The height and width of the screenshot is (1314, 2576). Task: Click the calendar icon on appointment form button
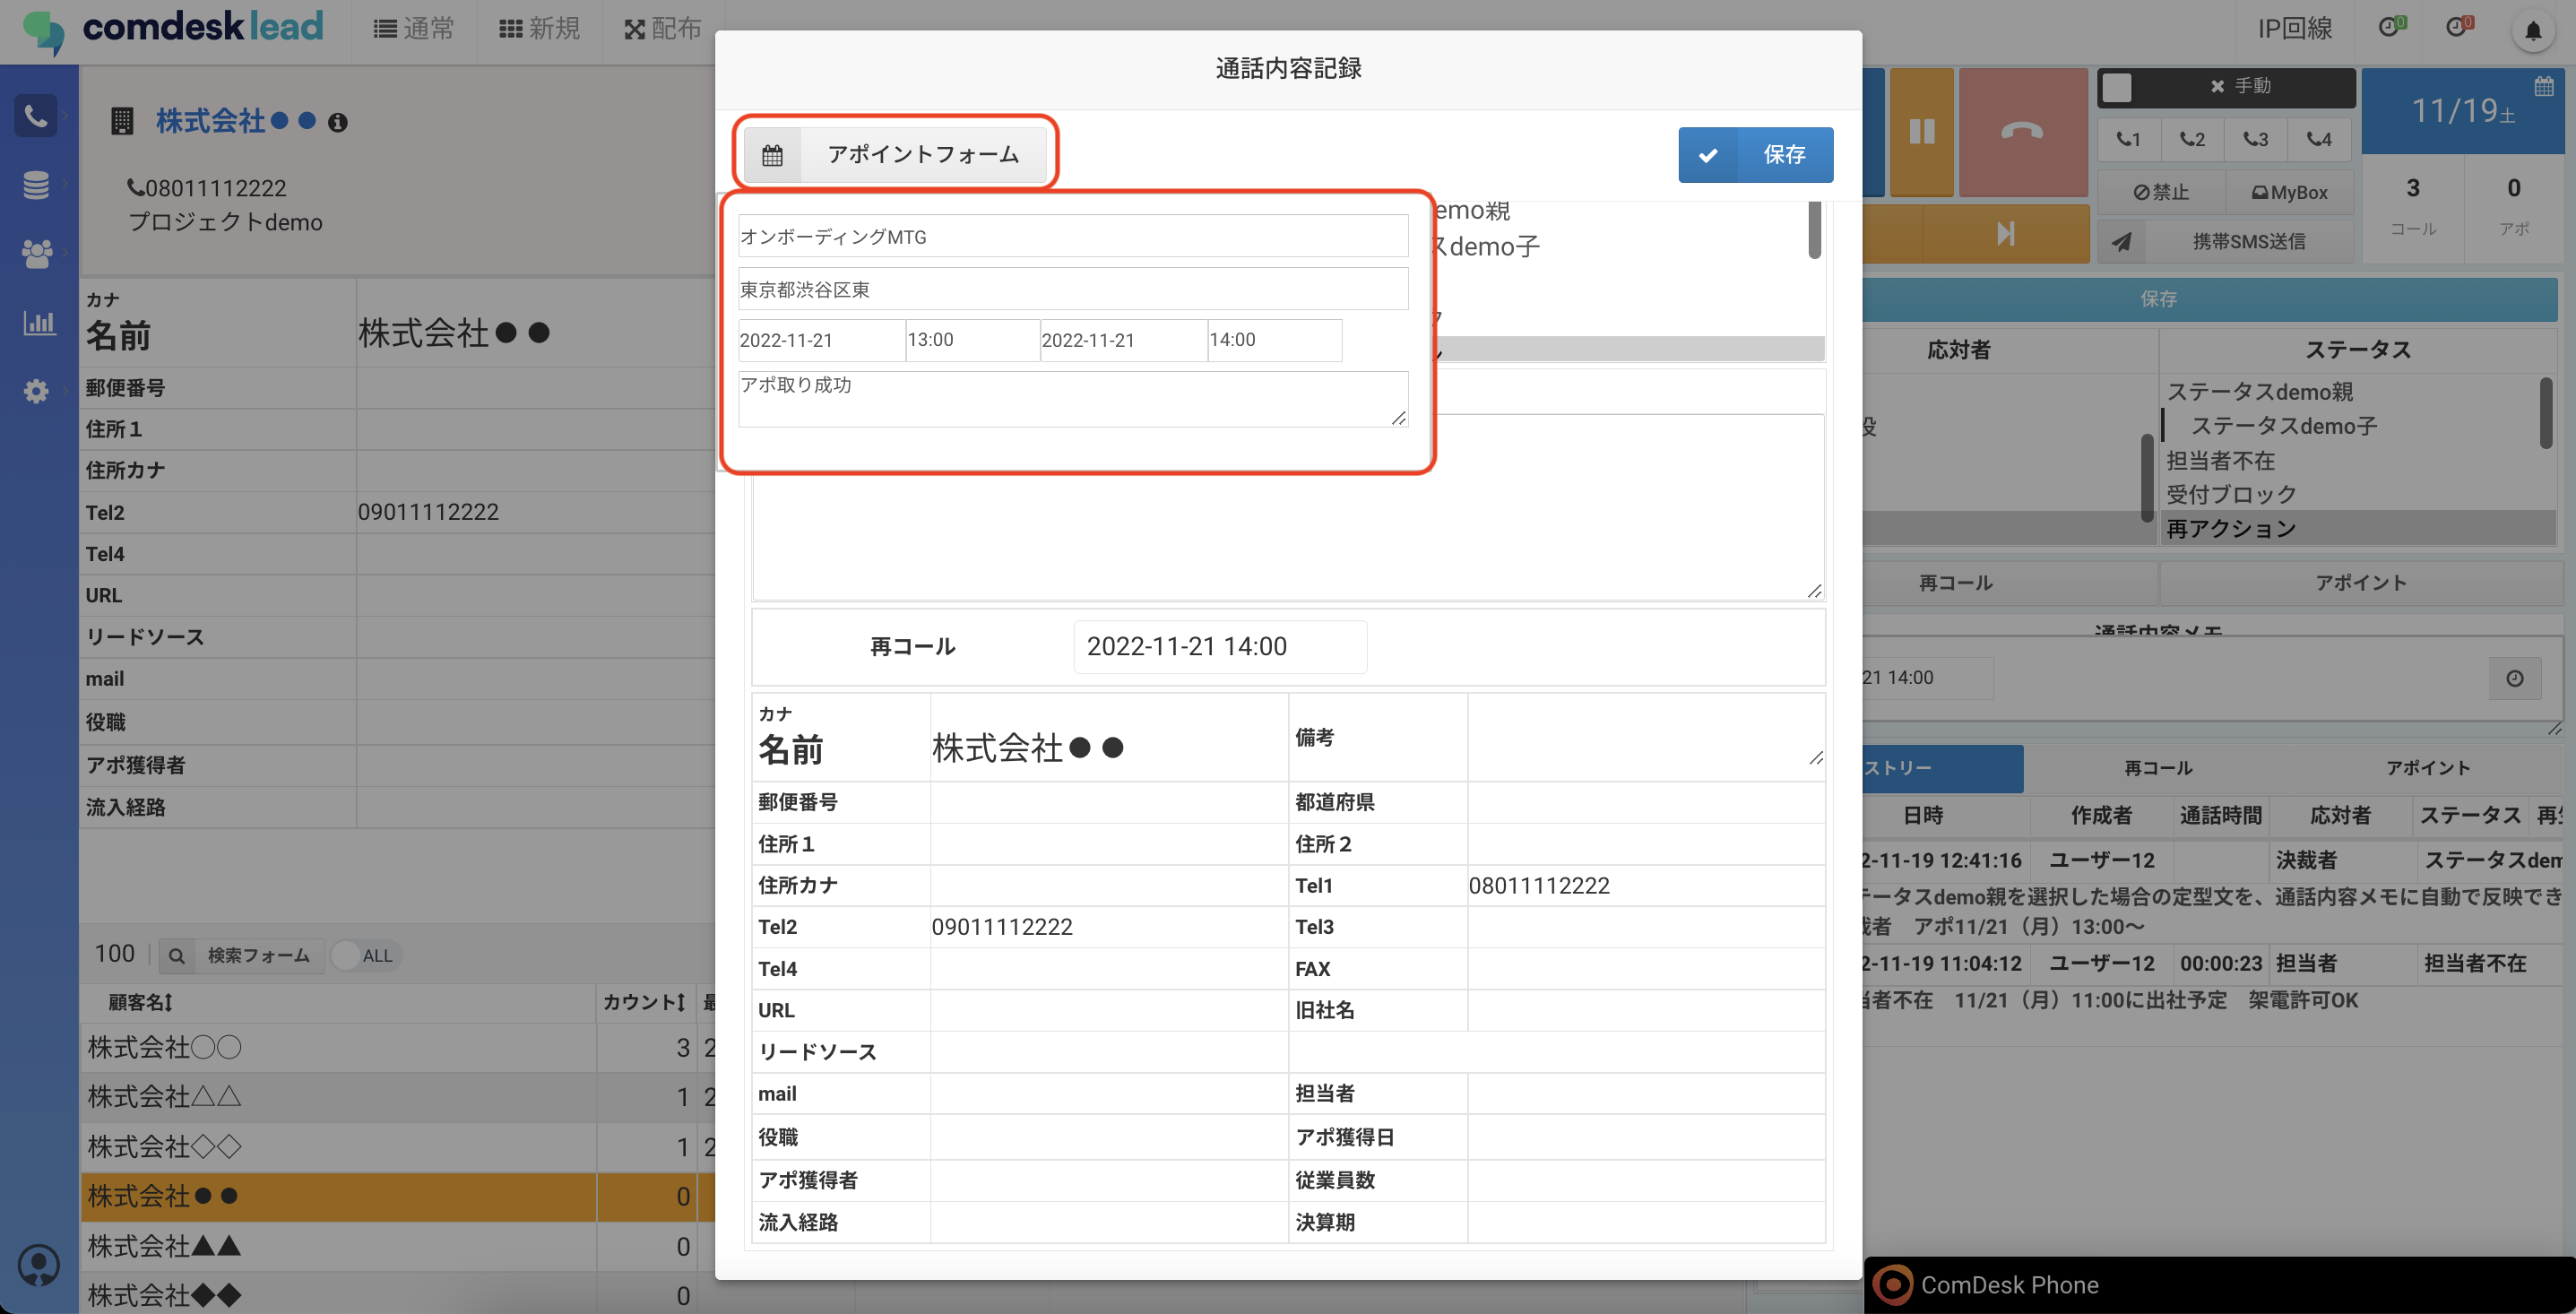click(772, 155)
